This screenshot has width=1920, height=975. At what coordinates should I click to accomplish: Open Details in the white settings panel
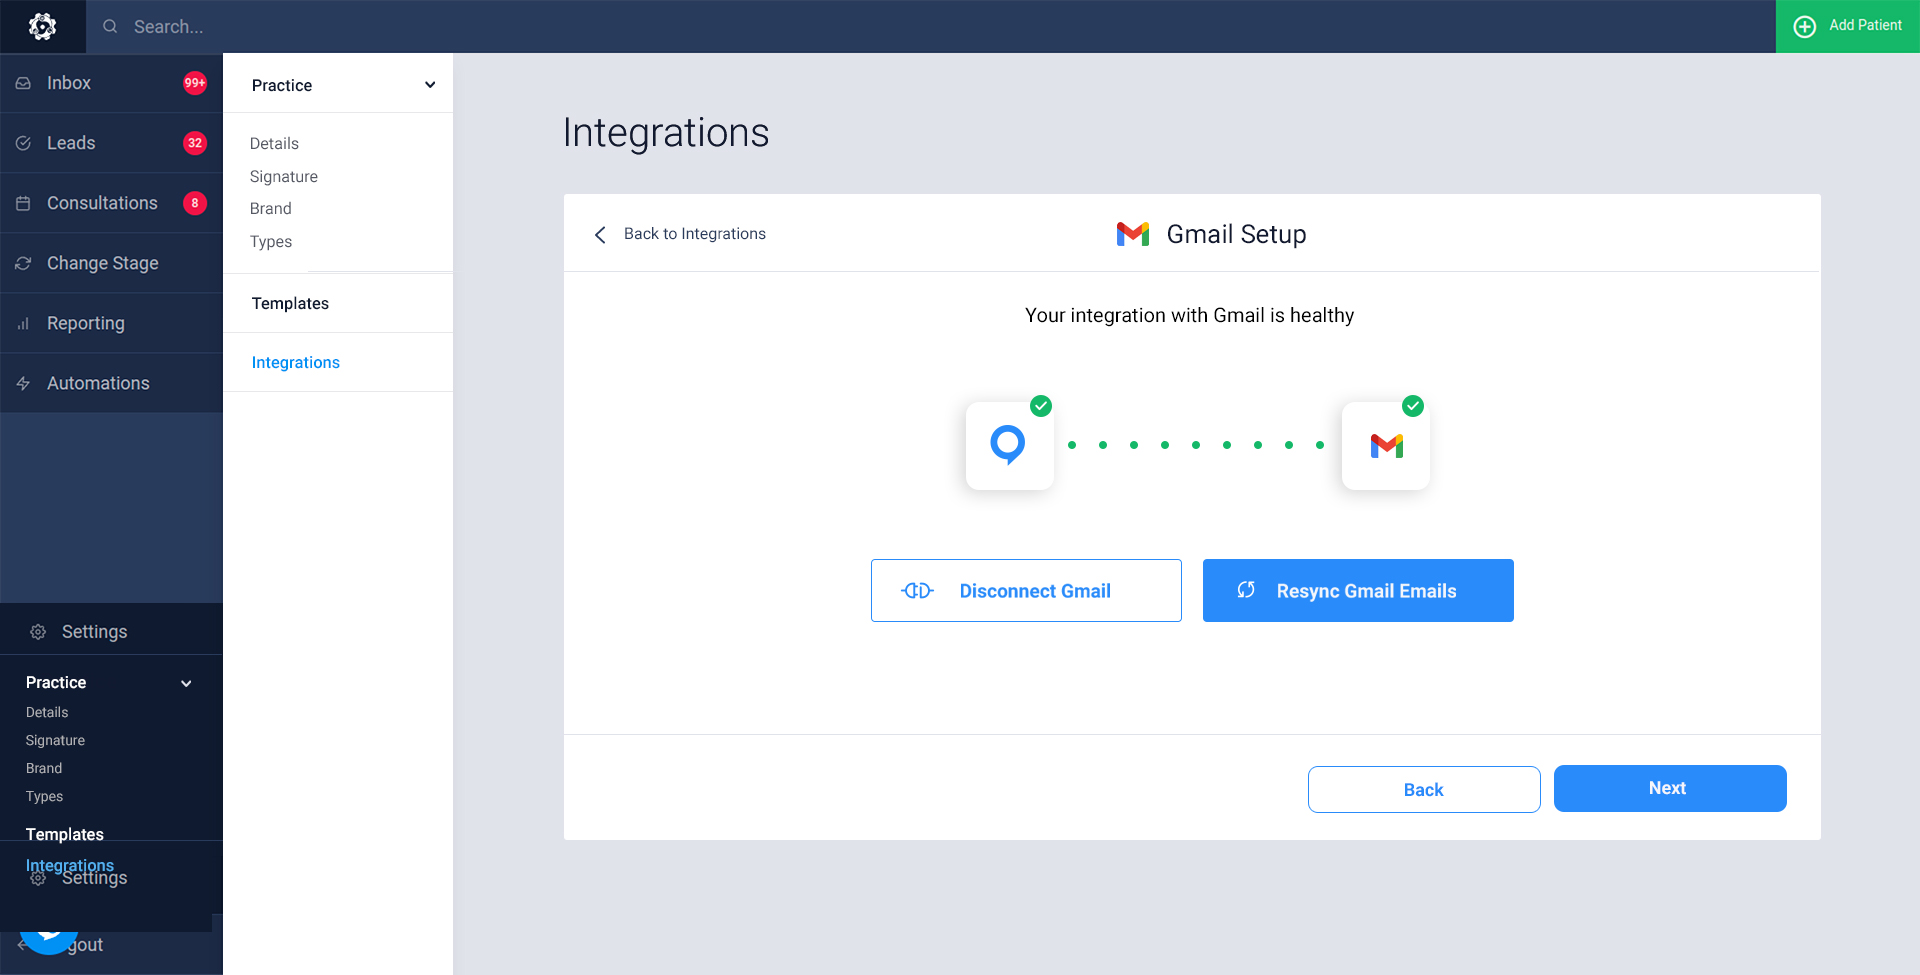click(x=274, y=143)
